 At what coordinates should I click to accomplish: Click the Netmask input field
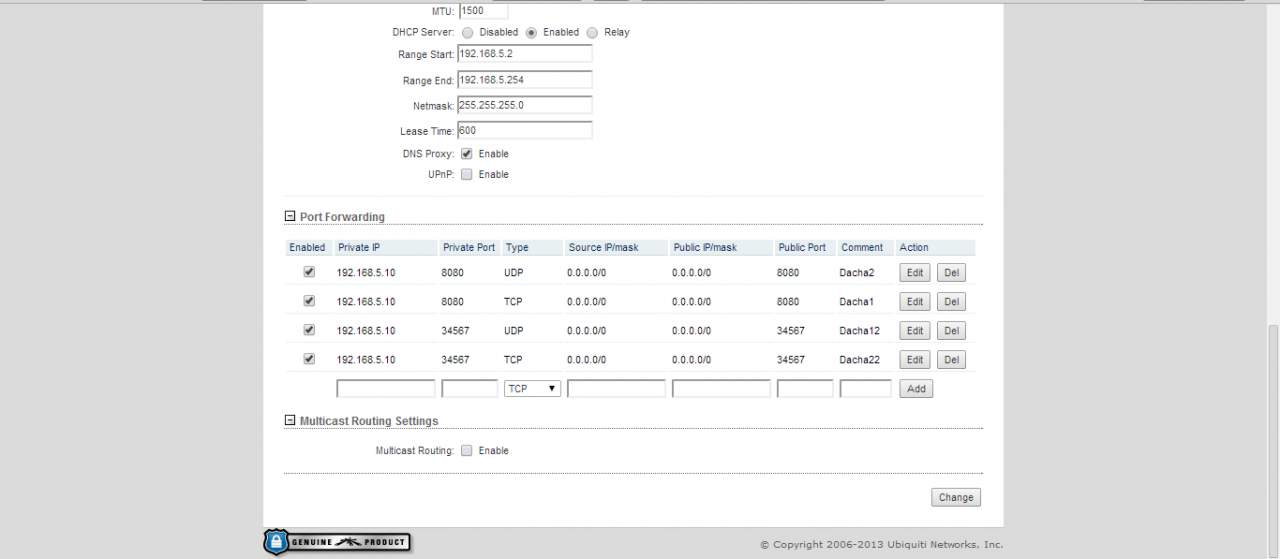[x=525, y=105]
